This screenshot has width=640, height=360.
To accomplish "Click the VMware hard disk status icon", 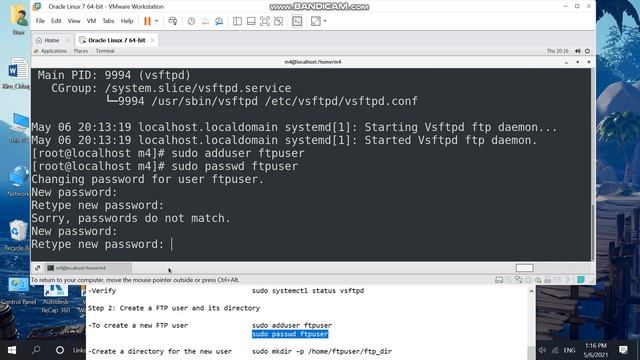I will pos(499,280).
